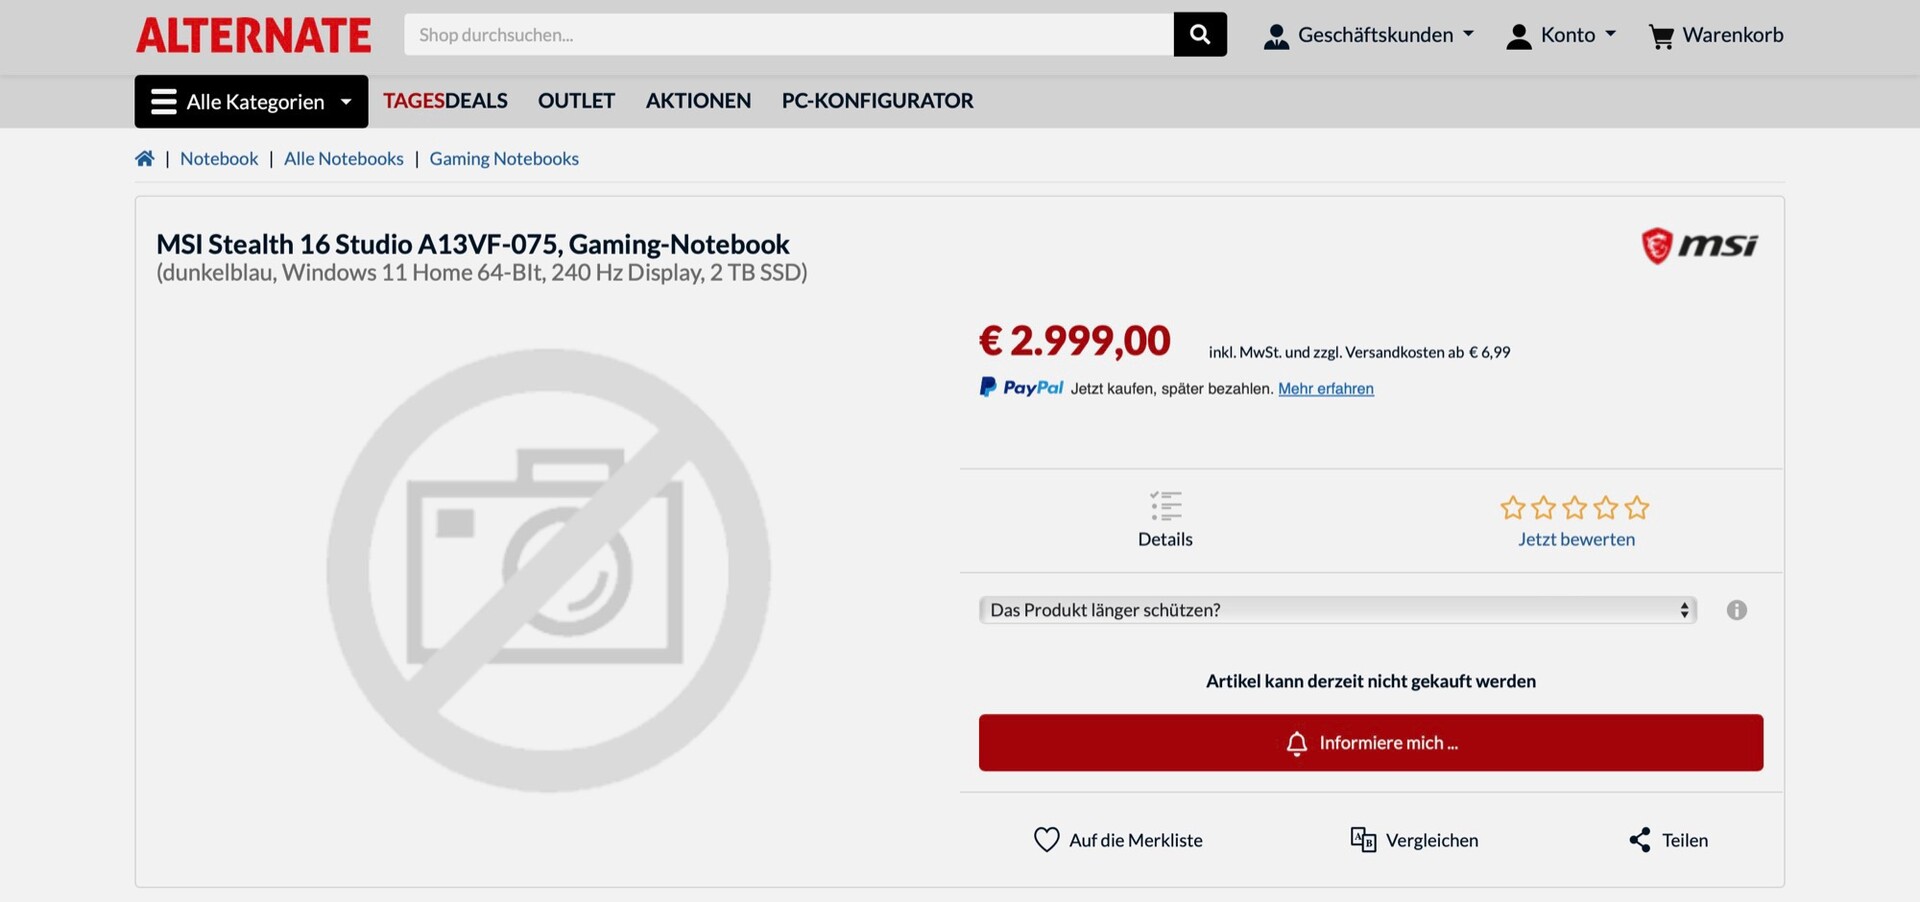The height and width of the screenshot is (902, 1920).
Task: Open the Konto account dropdown
Action: tap(1561, 36)
